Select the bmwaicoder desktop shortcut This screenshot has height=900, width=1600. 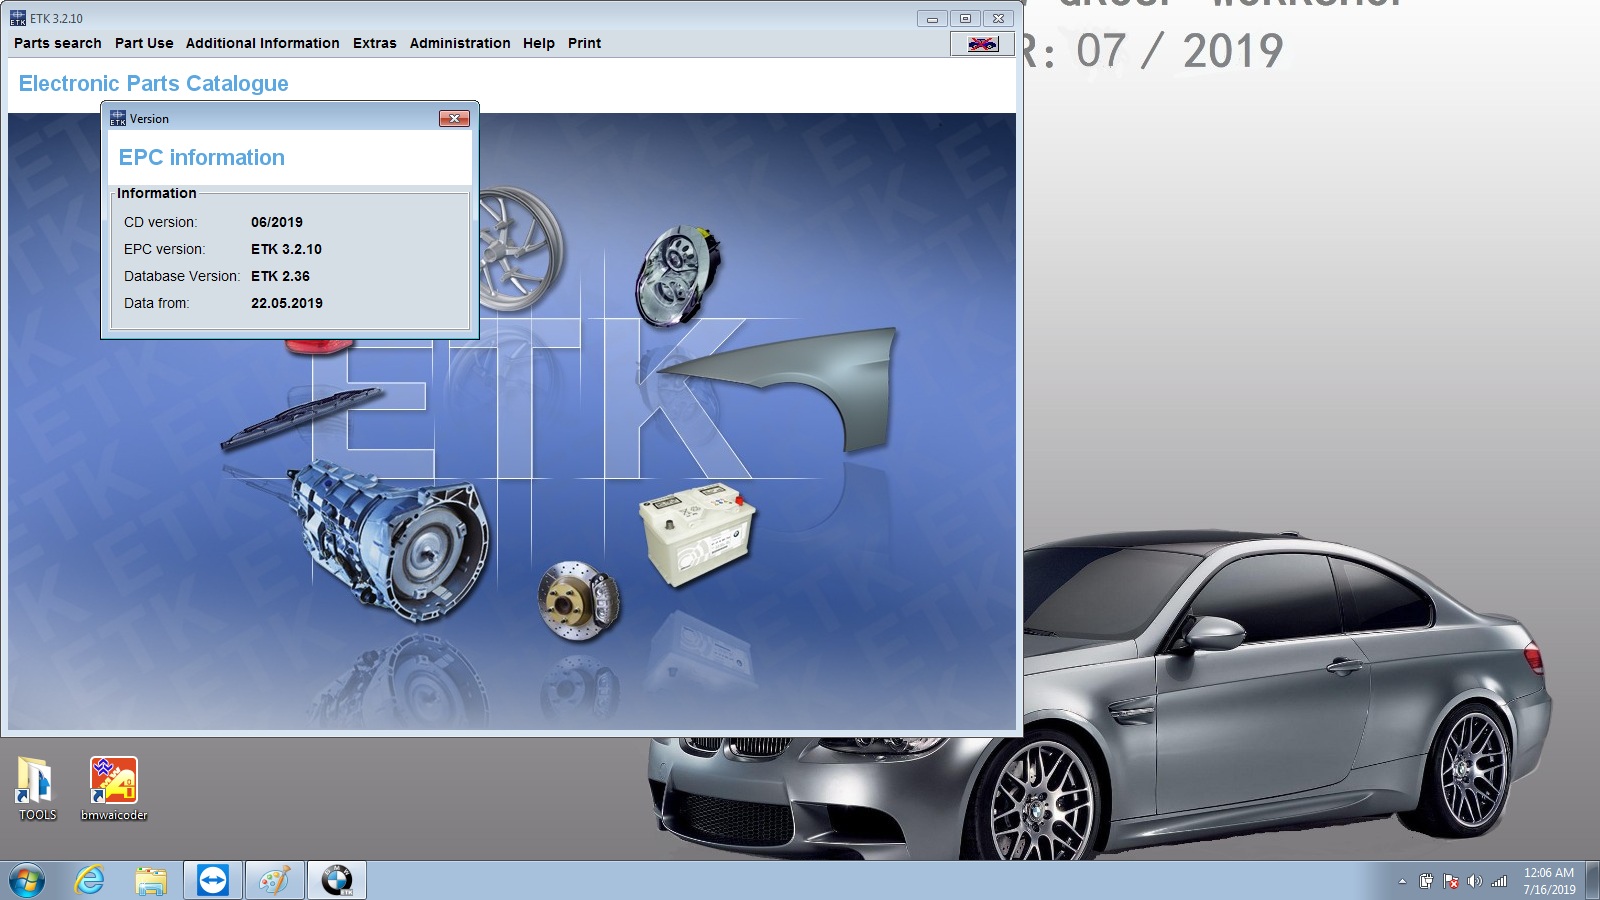pyautogui.click(x=114, y=789)
